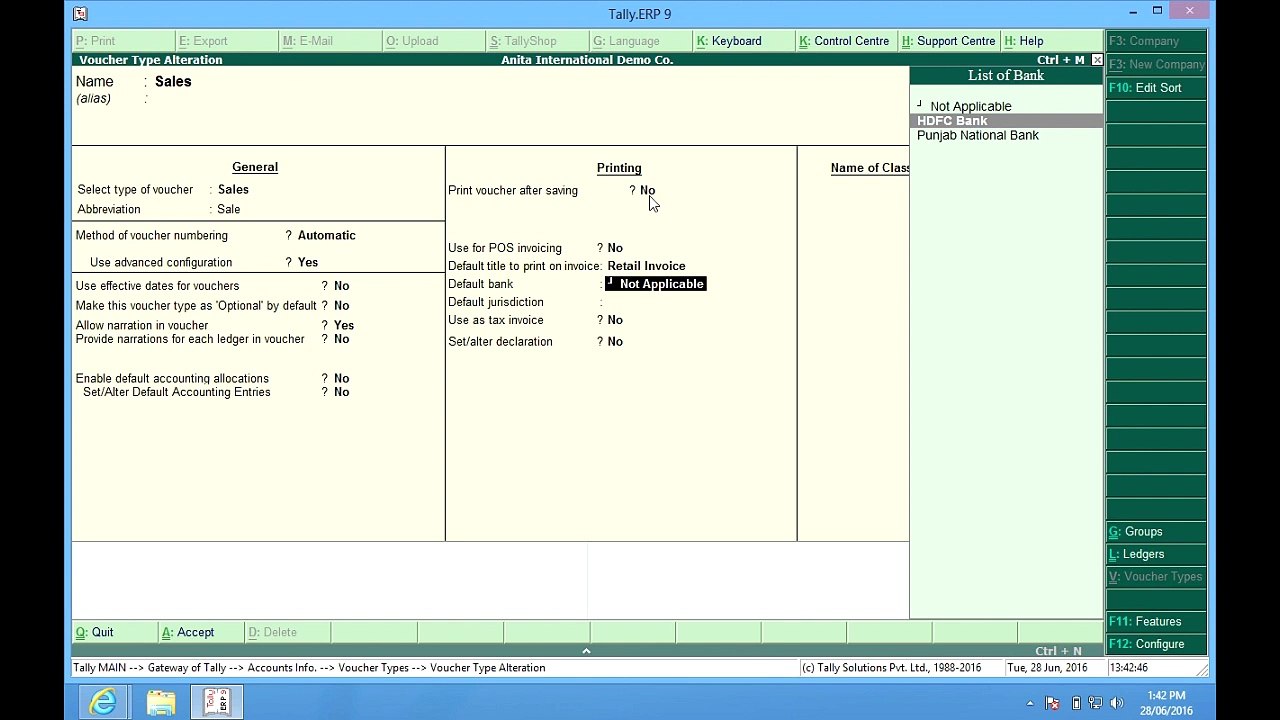This screenshot has height=720, width=1280.
Task: Open File Explorer from the taskbar
Action: coord(161,703)
